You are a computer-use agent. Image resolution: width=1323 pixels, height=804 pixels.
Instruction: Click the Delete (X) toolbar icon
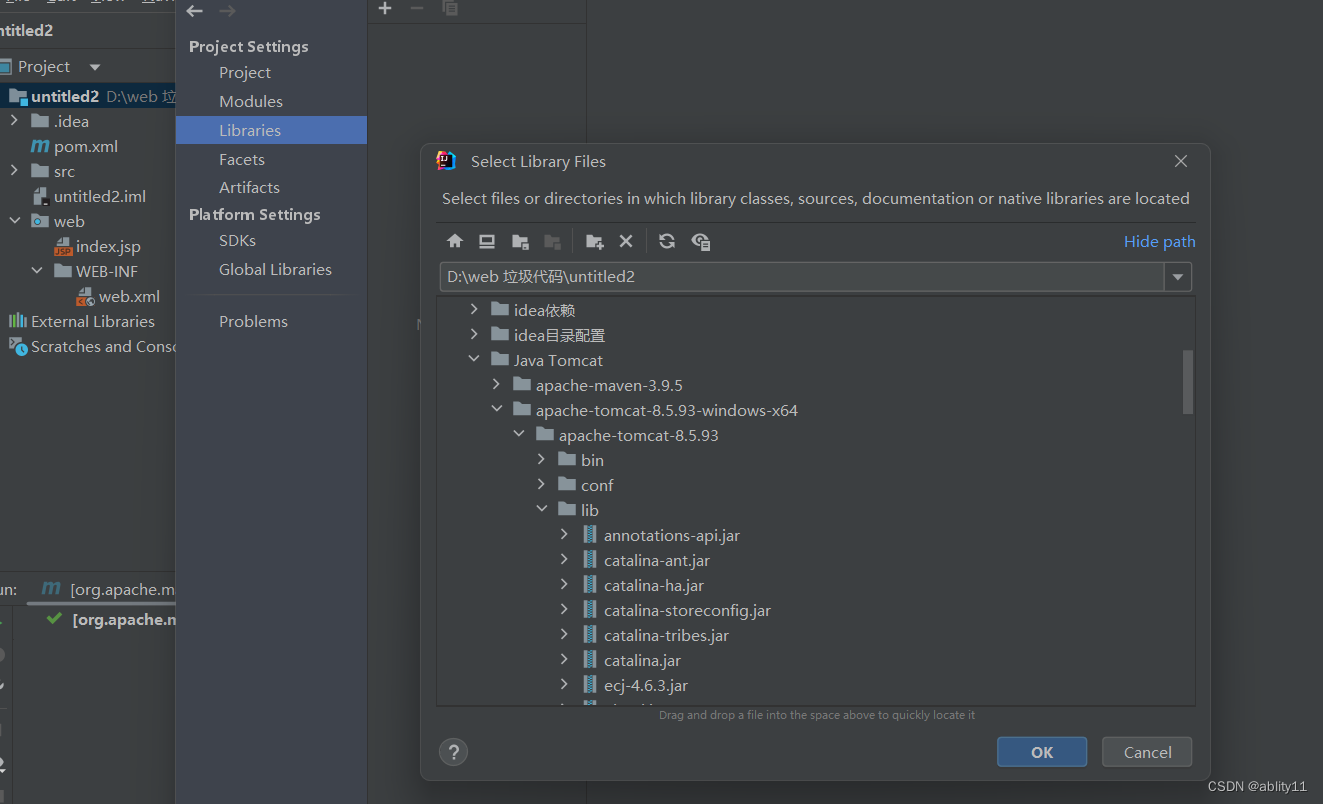point(626,241)
